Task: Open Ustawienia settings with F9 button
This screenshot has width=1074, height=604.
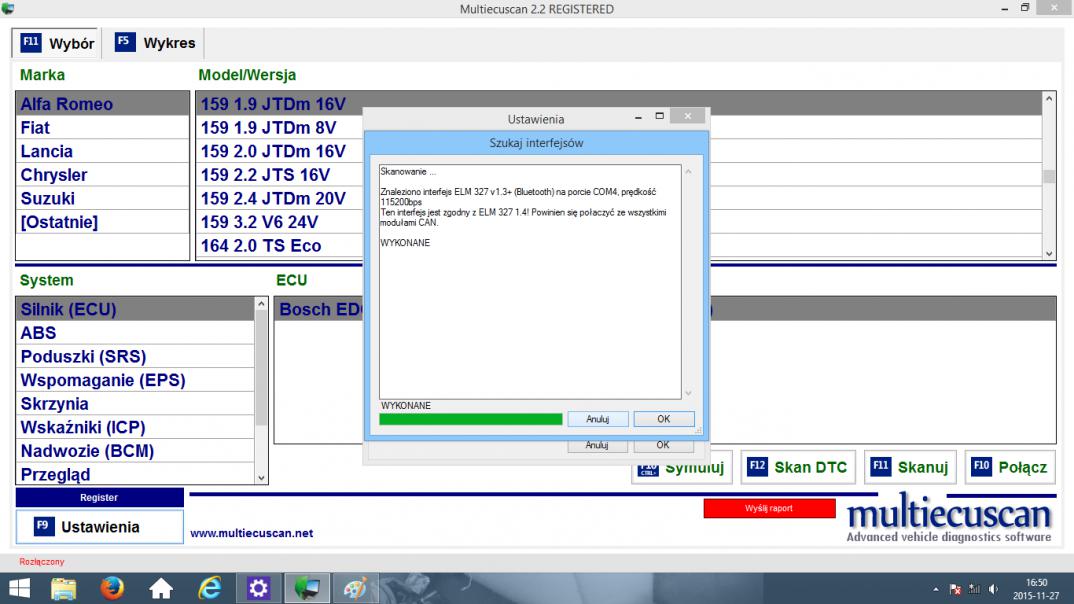Action: (x=99, y=527)
